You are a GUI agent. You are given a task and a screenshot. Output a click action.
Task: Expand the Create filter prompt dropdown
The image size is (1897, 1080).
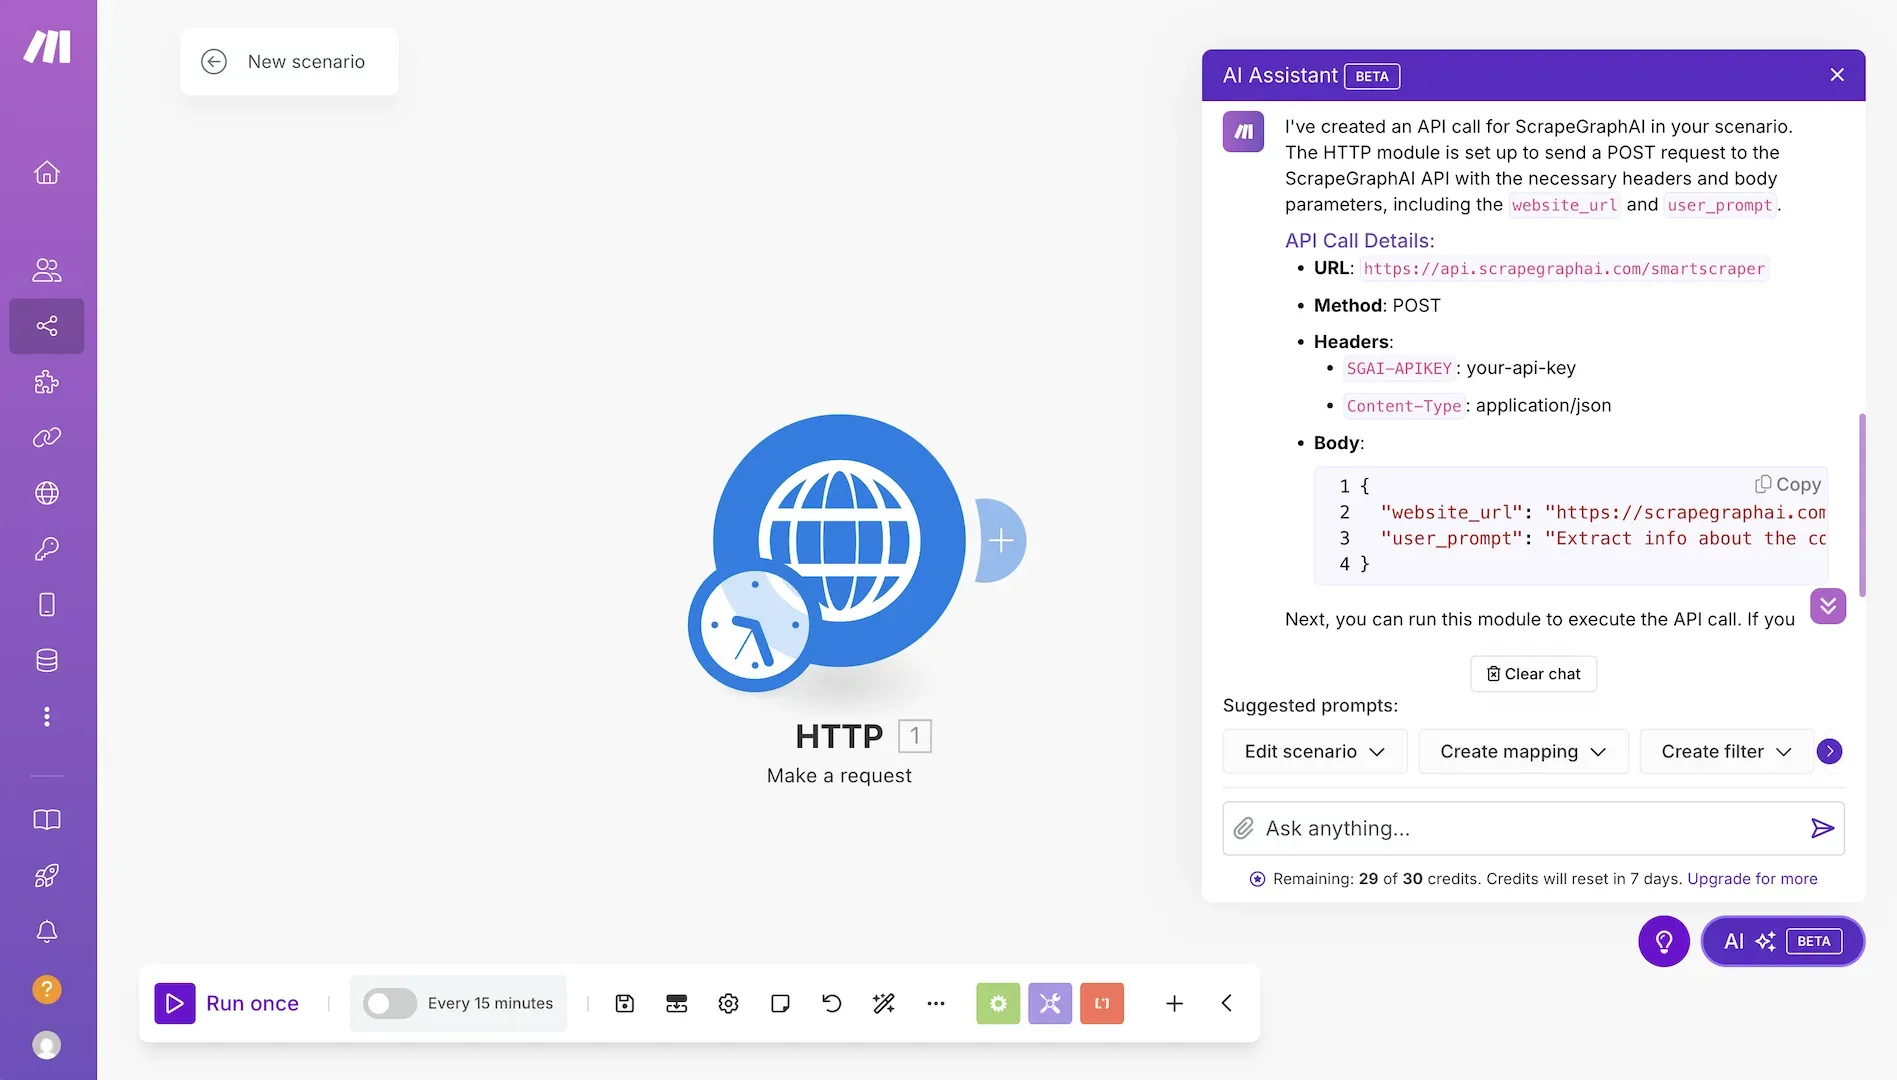click(1727, 751)
